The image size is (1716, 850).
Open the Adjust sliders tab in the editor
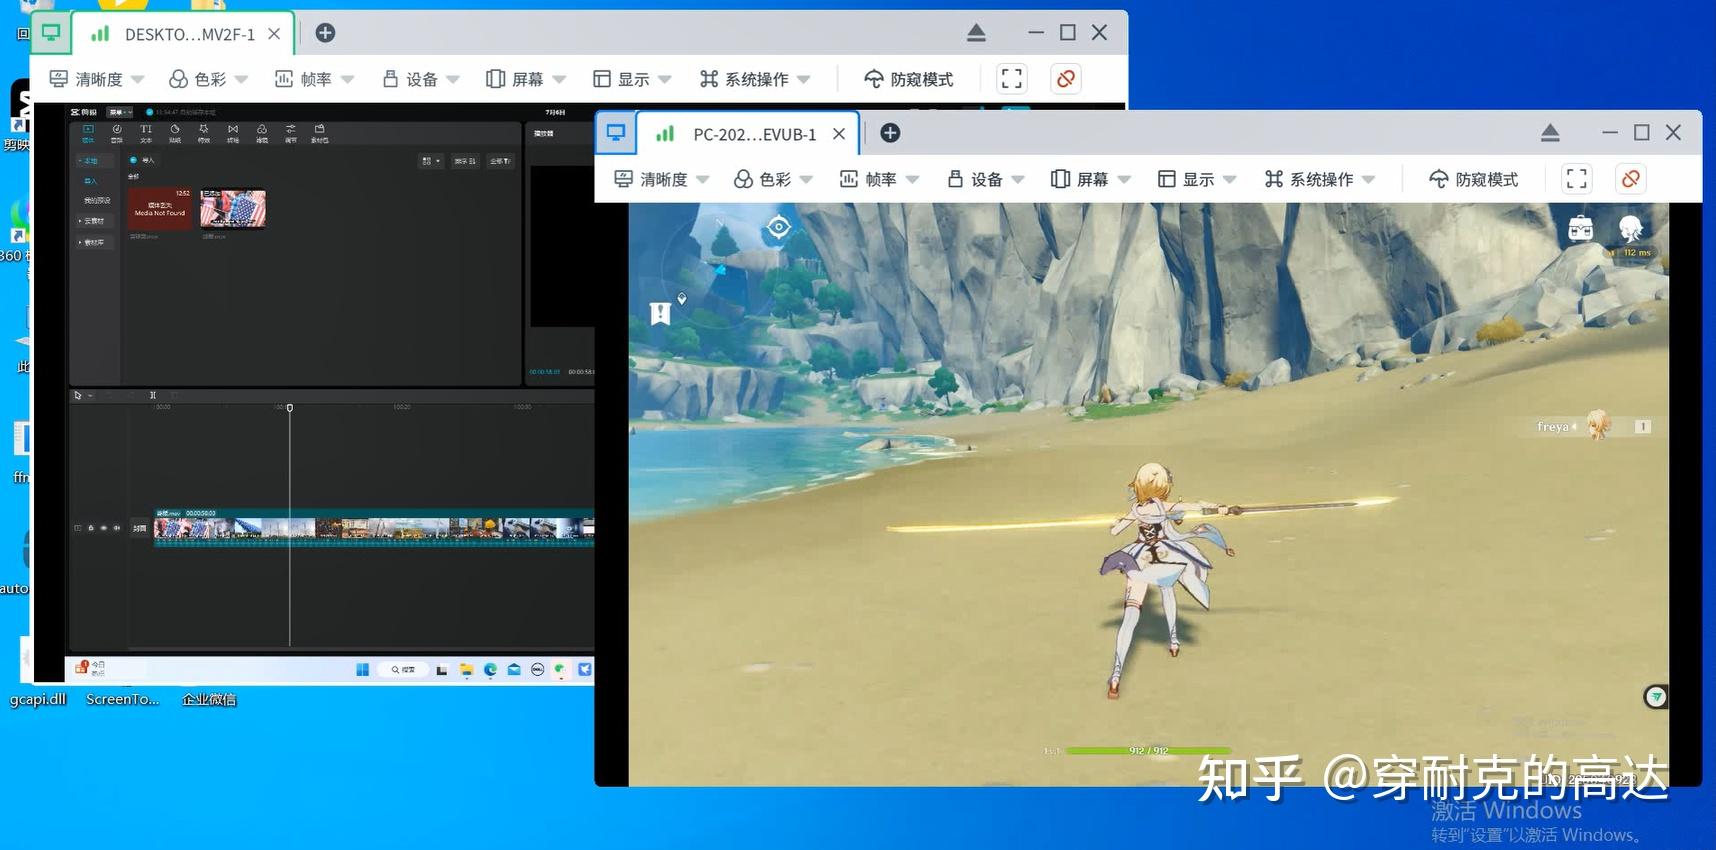coord(291,134)
